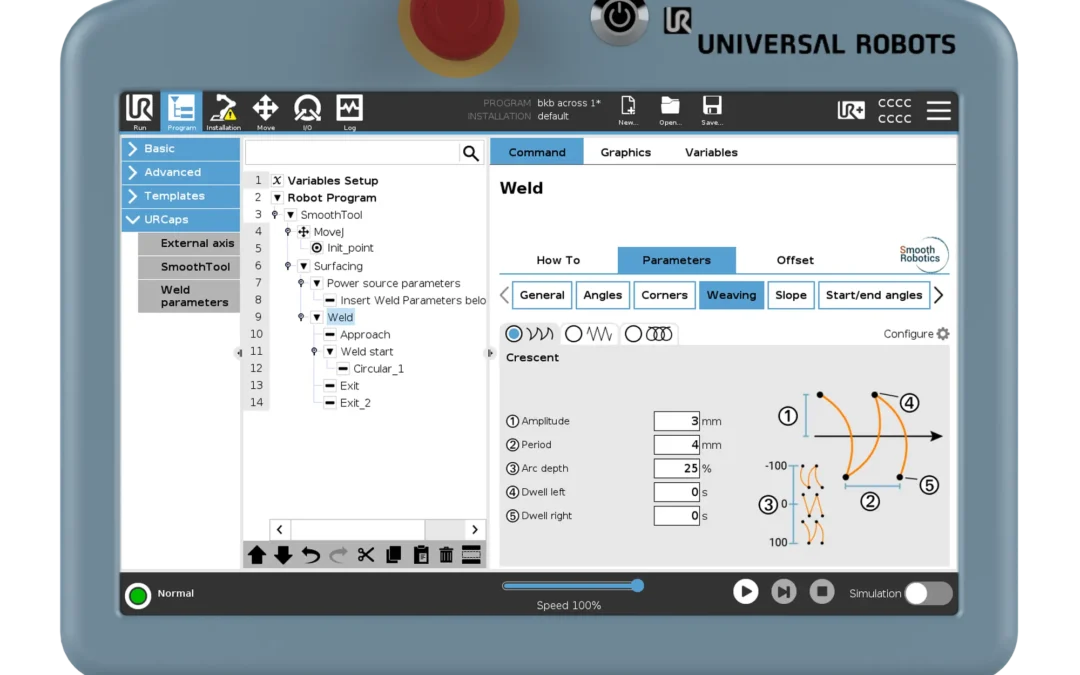Collapse the Surfacing tree node

click(304, 266)
